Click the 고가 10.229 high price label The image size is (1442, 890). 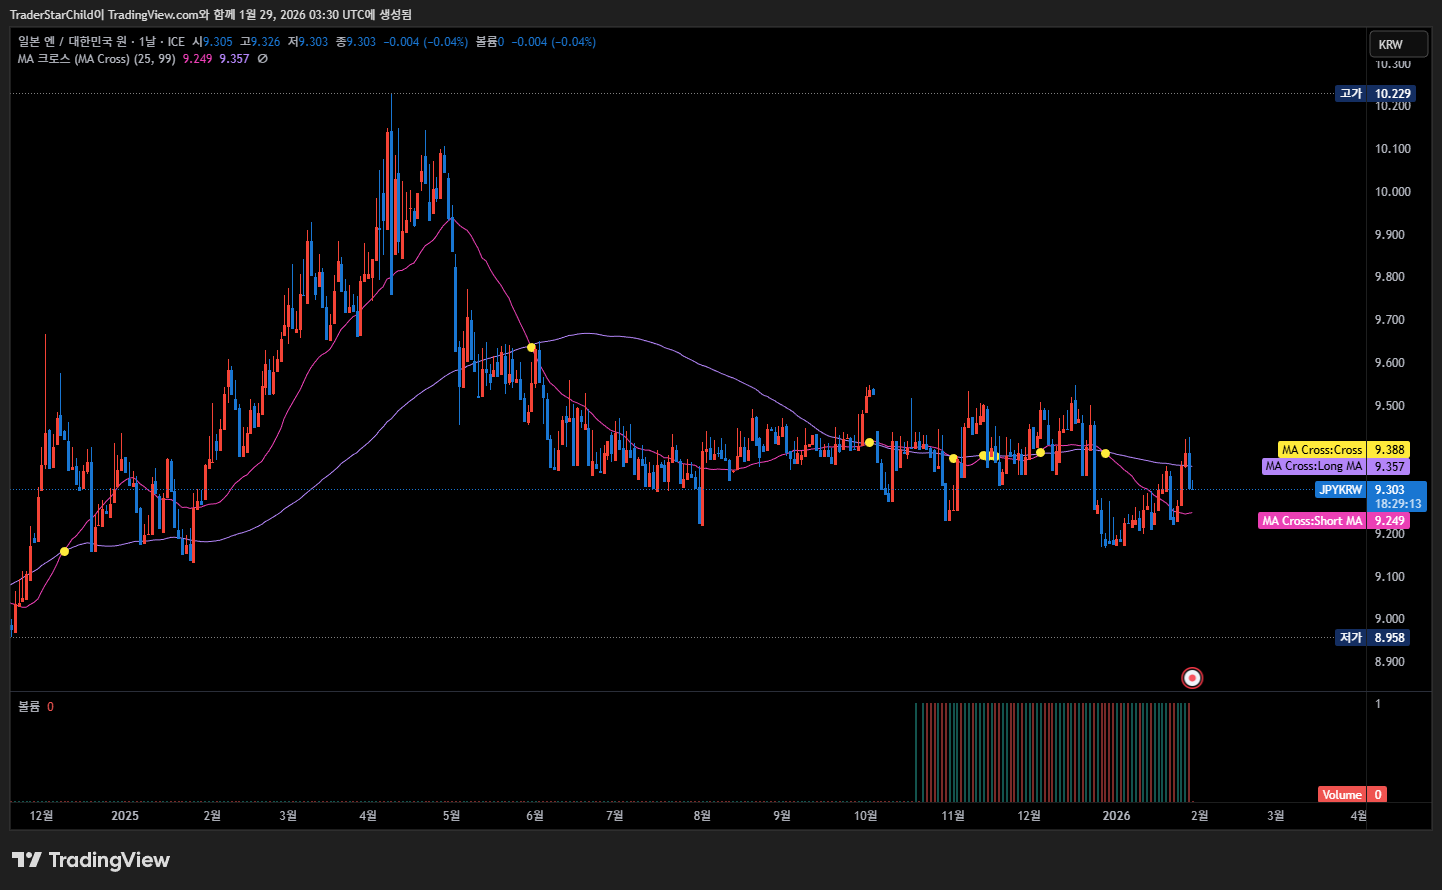[1374, 94]
